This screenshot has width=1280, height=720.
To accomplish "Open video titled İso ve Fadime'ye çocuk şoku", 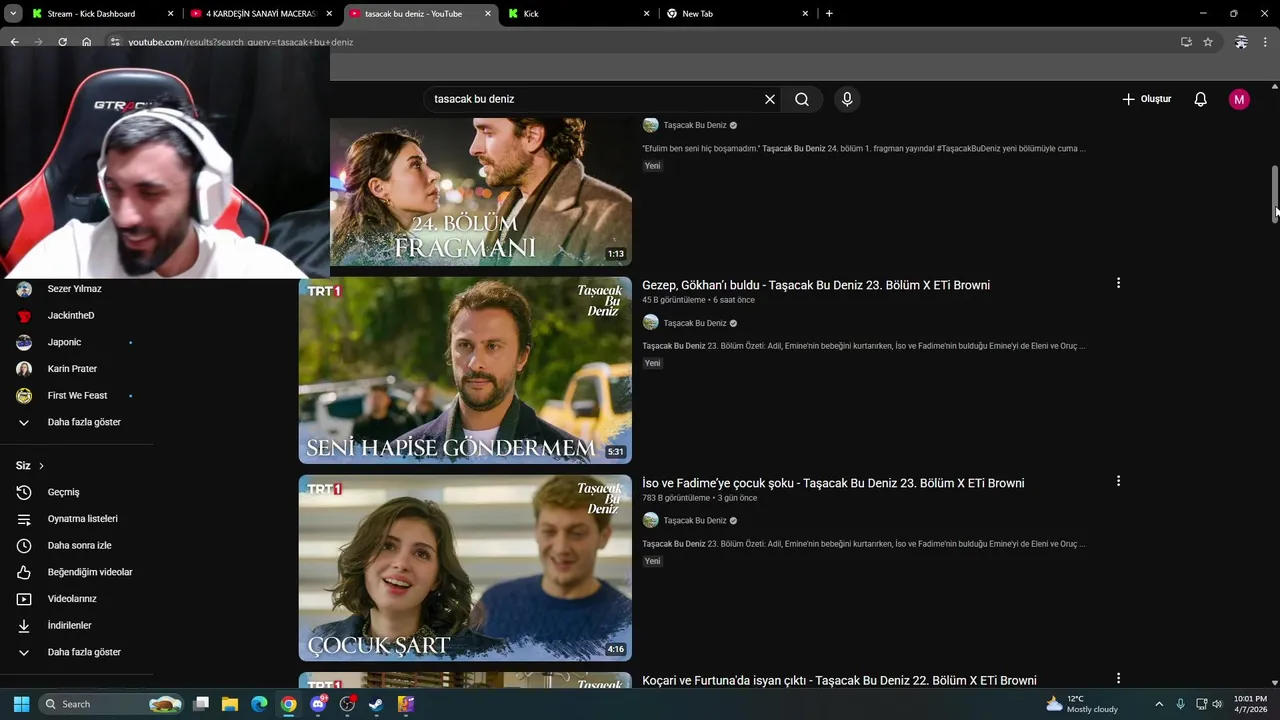I will [833, 483].
